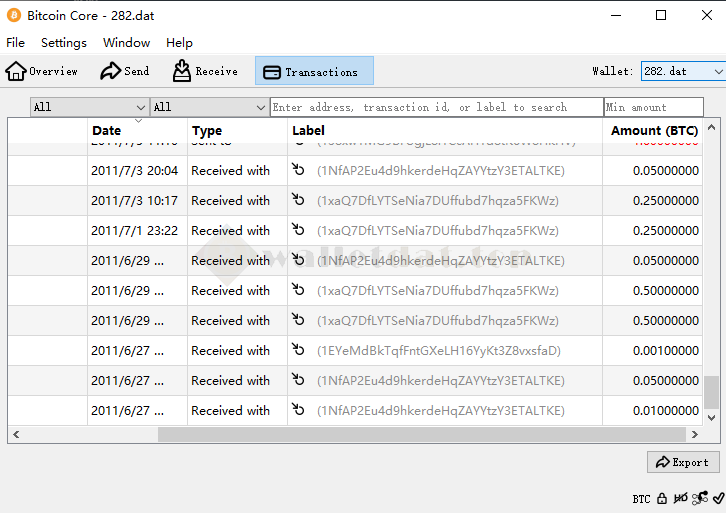
Task: Click the BTC unit selector in status bar
Action: [641, 498]
